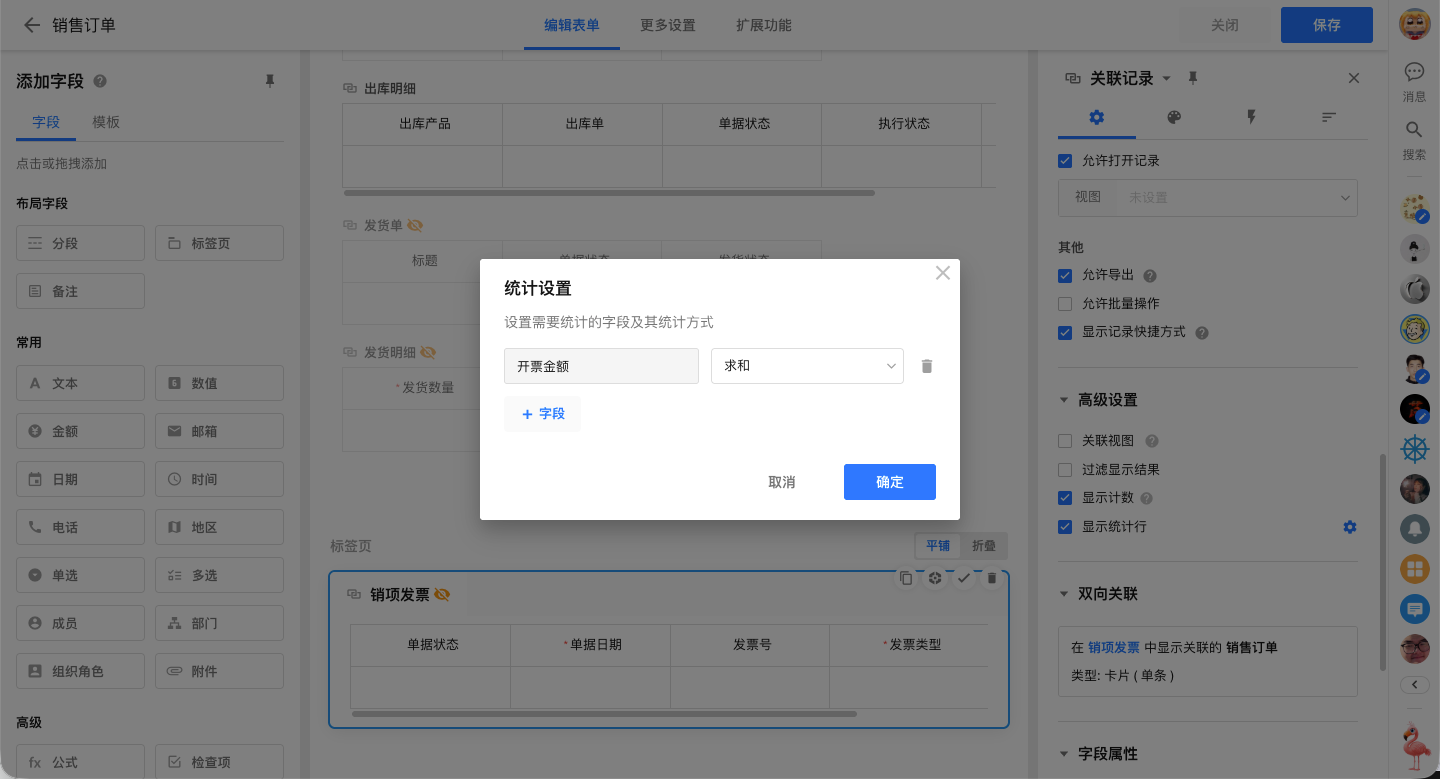Screen dimensions: 1440x779
Task: Open the orange grid app in sidebar
Action: coord(1414,569)
